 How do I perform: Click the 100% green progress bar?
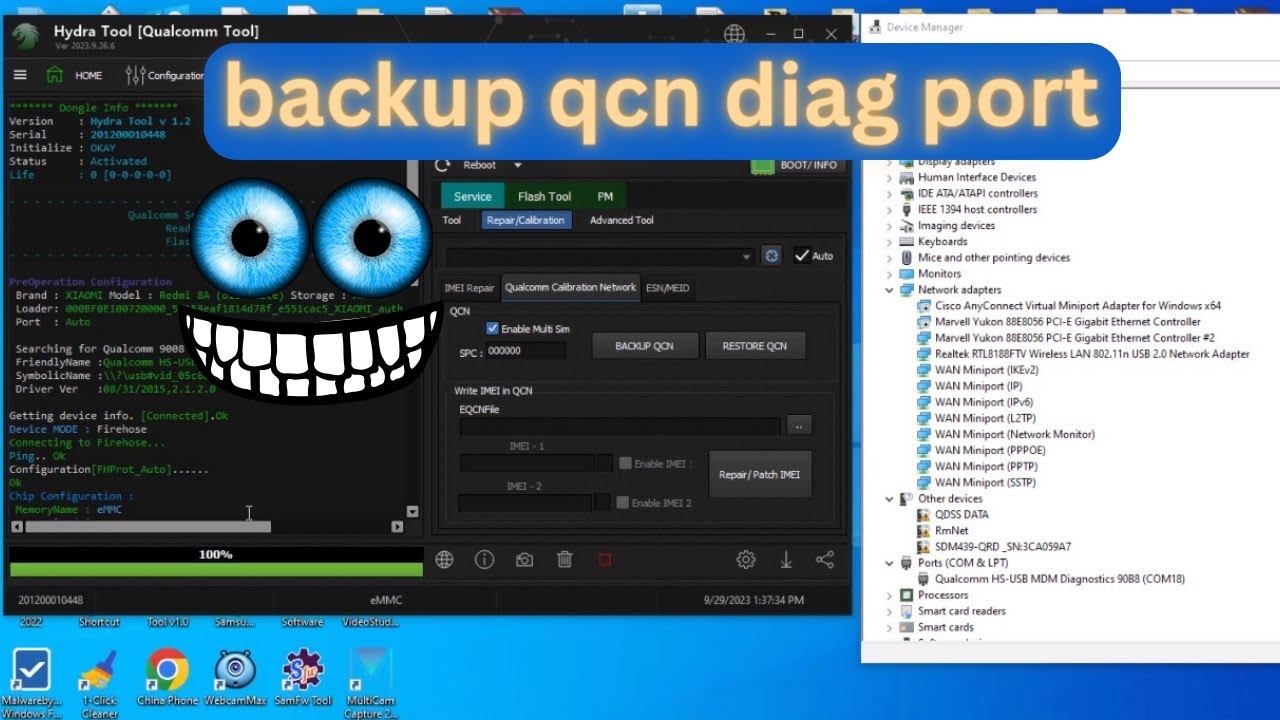pyautogui.click(x=216, y=569)
